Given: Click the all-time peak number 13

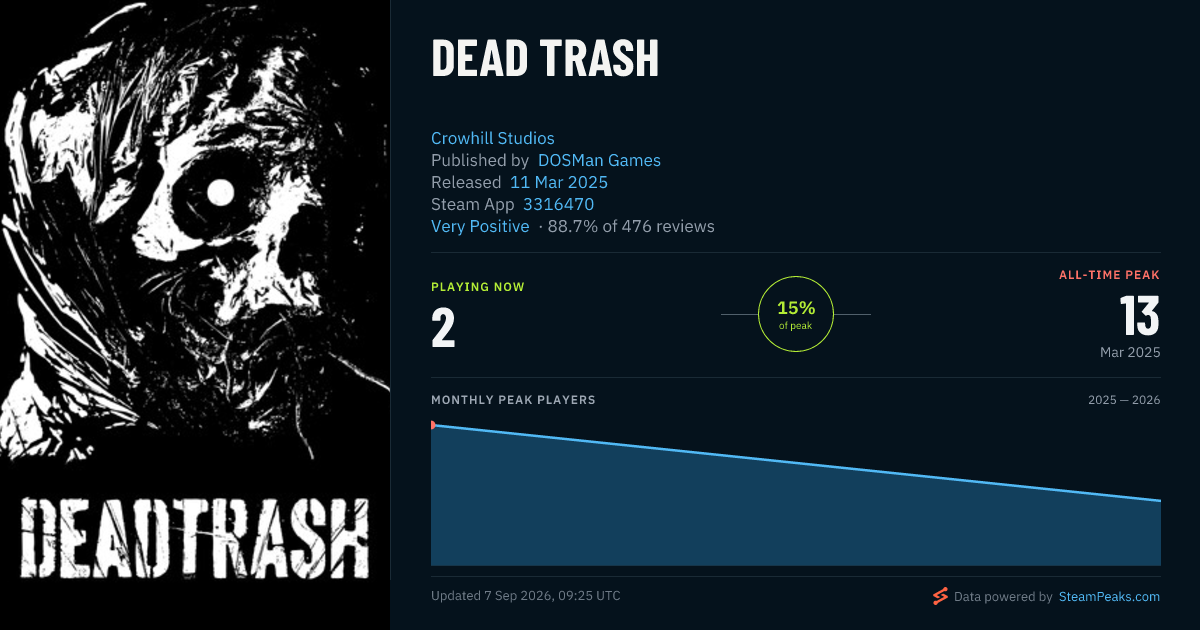Looking at the screenshot, I should [1140, 317].
